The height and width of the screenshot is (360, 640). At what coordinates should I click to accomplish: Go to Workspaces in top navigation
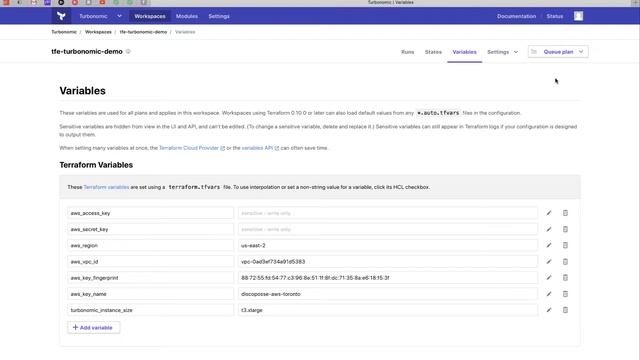[x=150, y=16]
